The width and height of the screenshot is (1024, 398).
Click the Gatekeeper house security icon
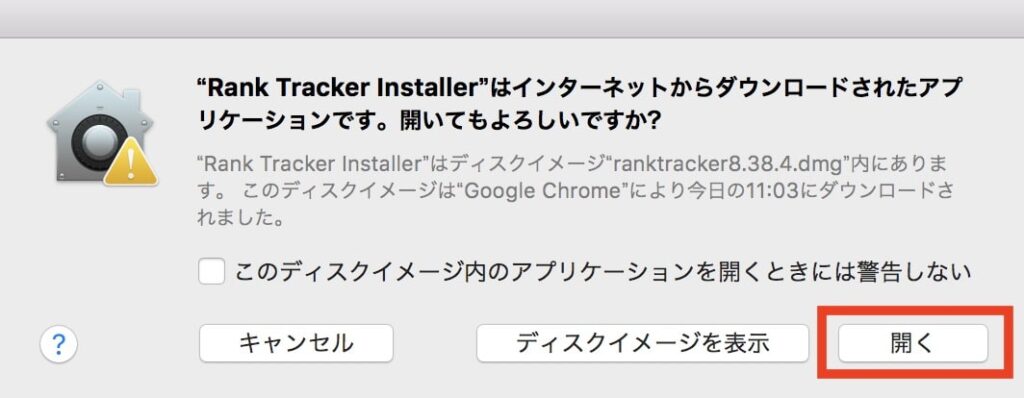[102, 132]
